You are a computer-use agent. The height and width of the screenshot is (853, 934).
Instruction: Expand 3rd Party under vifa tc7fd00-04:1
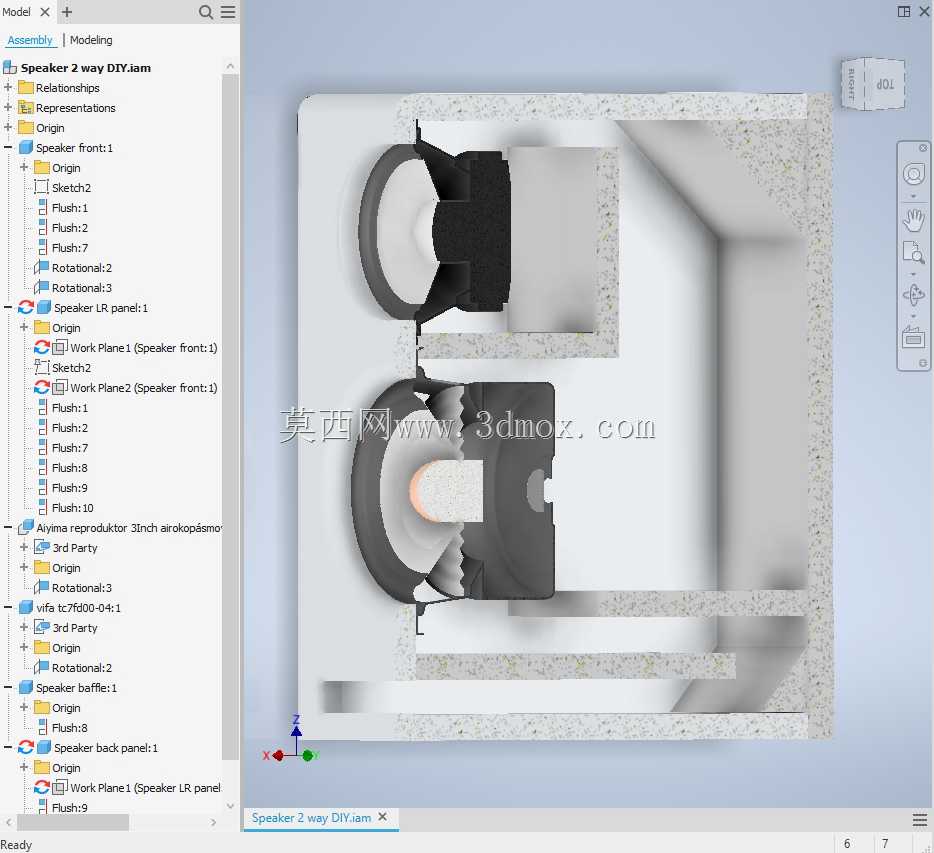(24, 627)
